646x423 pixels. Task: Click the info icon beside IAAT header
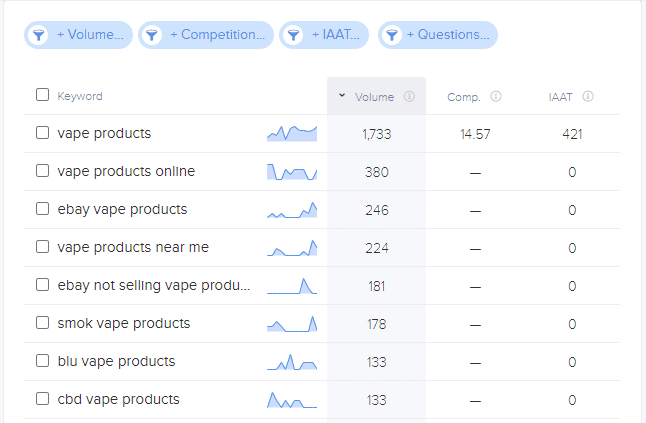(588, 96)
